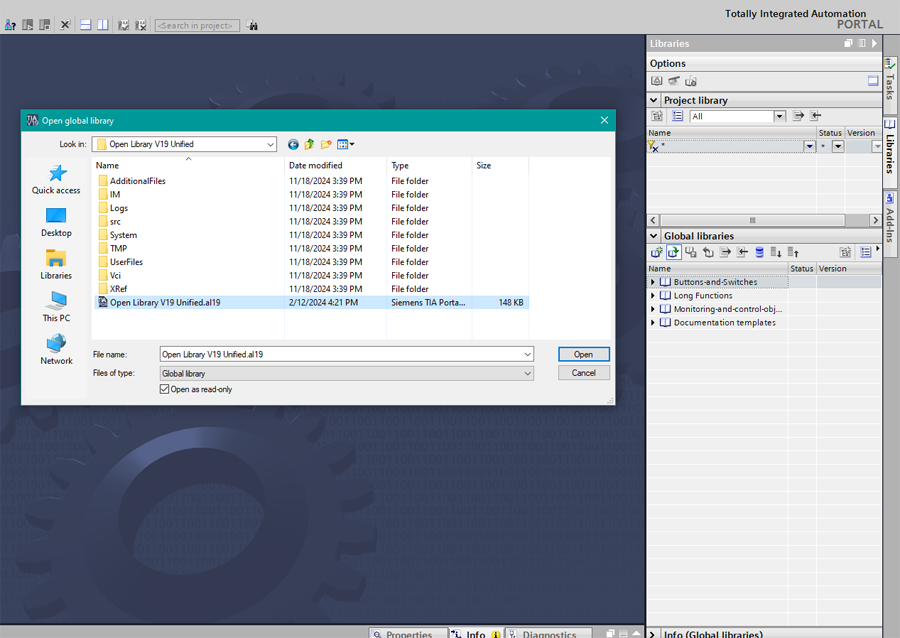The image size is (900, 638).
Task: Expand the Buttons-and-Switches library
Action: coord(653,282)
